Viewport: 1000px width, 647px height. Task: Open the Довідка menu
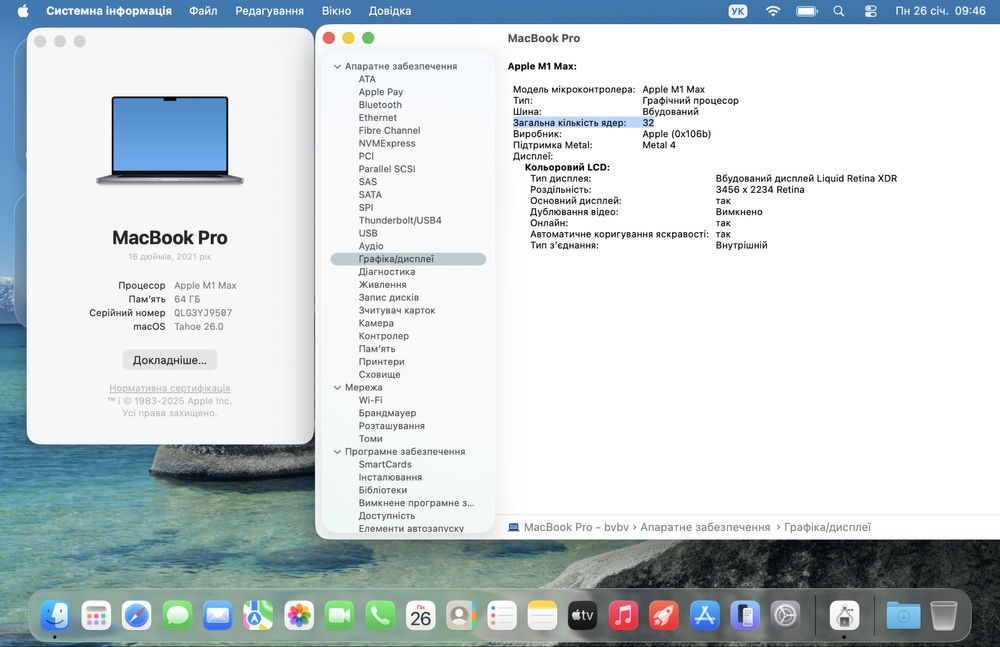(x=390, y=11)
